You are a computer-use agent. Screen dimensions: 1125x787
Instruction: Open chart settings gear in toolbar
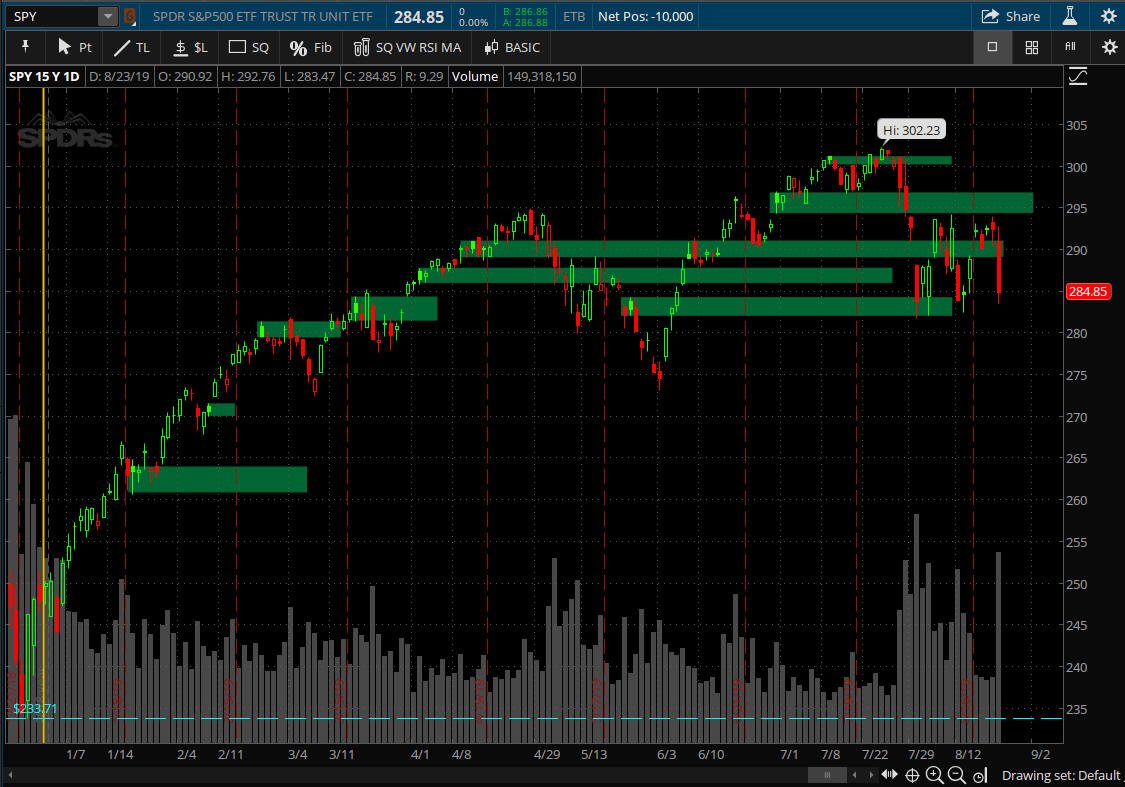tap(1109, 47)
